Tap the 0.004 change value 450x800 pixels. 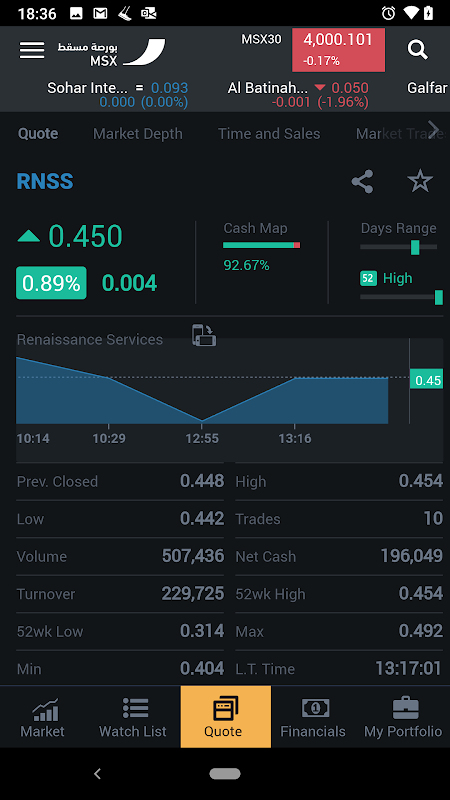(x=130, y=283)
